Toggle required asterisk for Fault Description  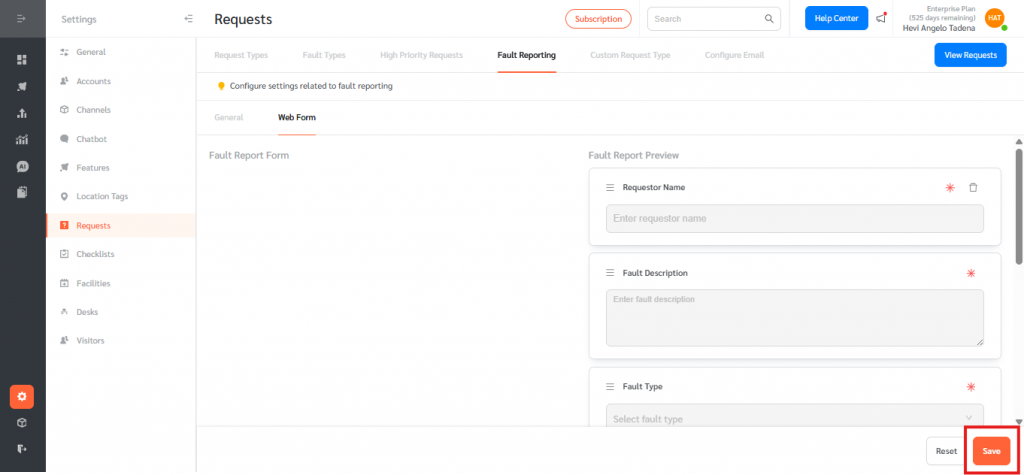(x=969, y=273)
